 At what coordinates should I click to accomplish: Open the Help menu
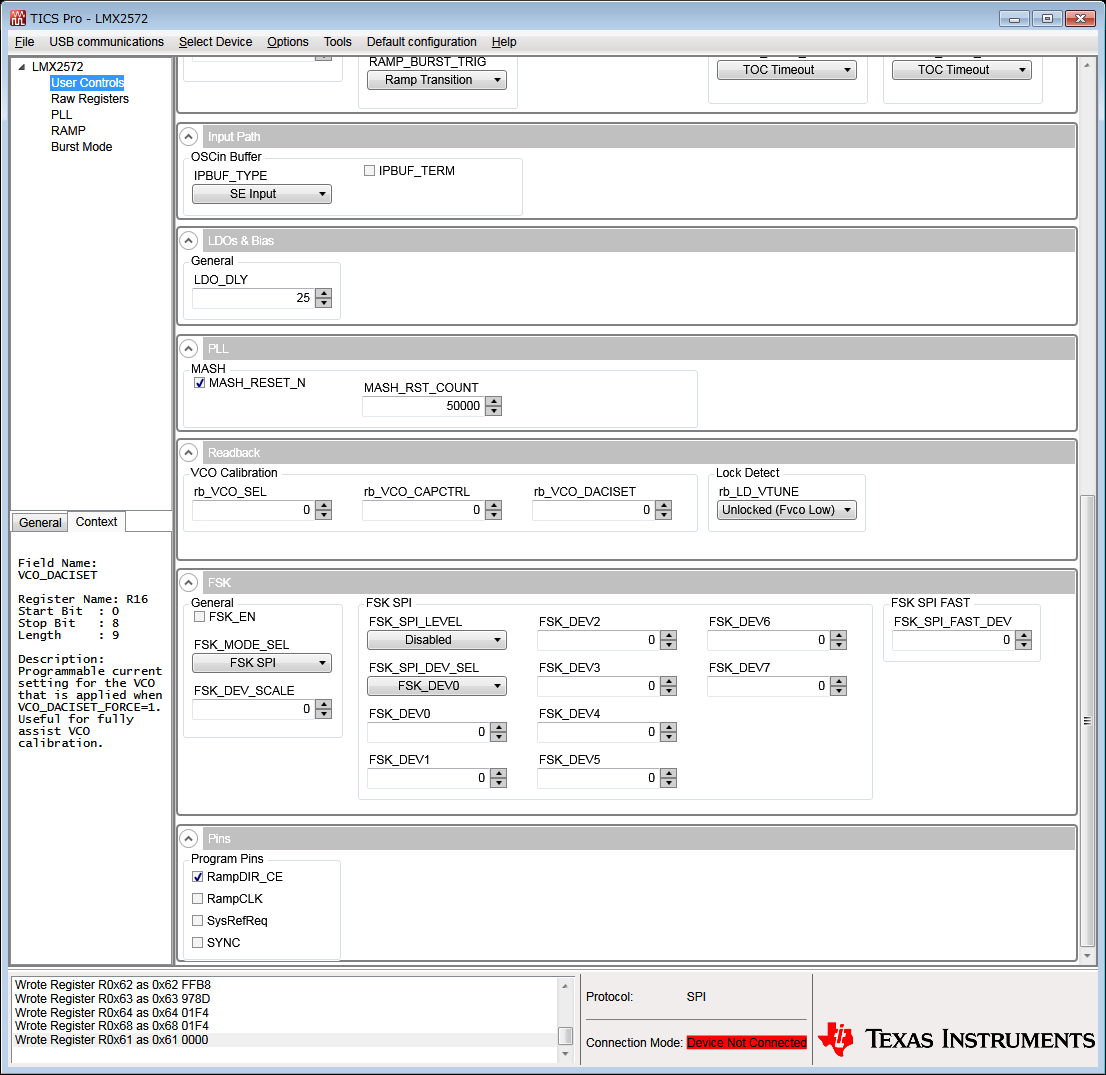click(504, 42)
